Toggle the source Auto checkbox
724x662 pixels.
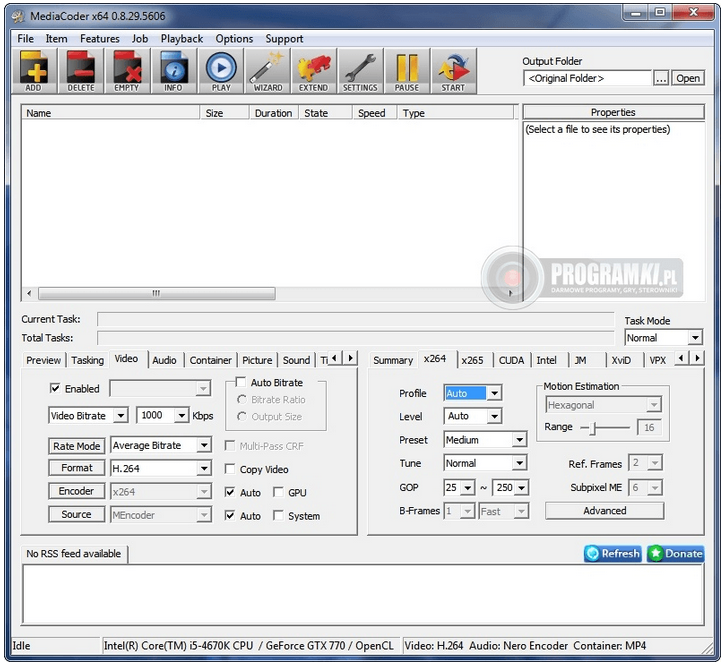[x=229, y=515]
